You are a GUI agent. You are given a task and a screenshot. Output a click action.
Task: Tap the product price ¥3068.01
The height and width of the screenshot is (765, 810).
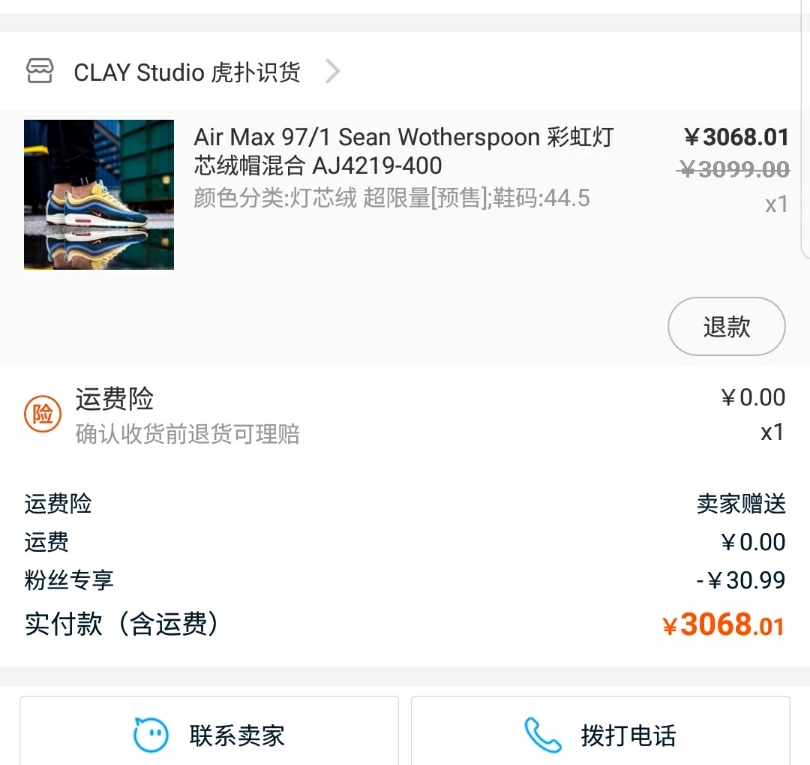pos(736,137)
